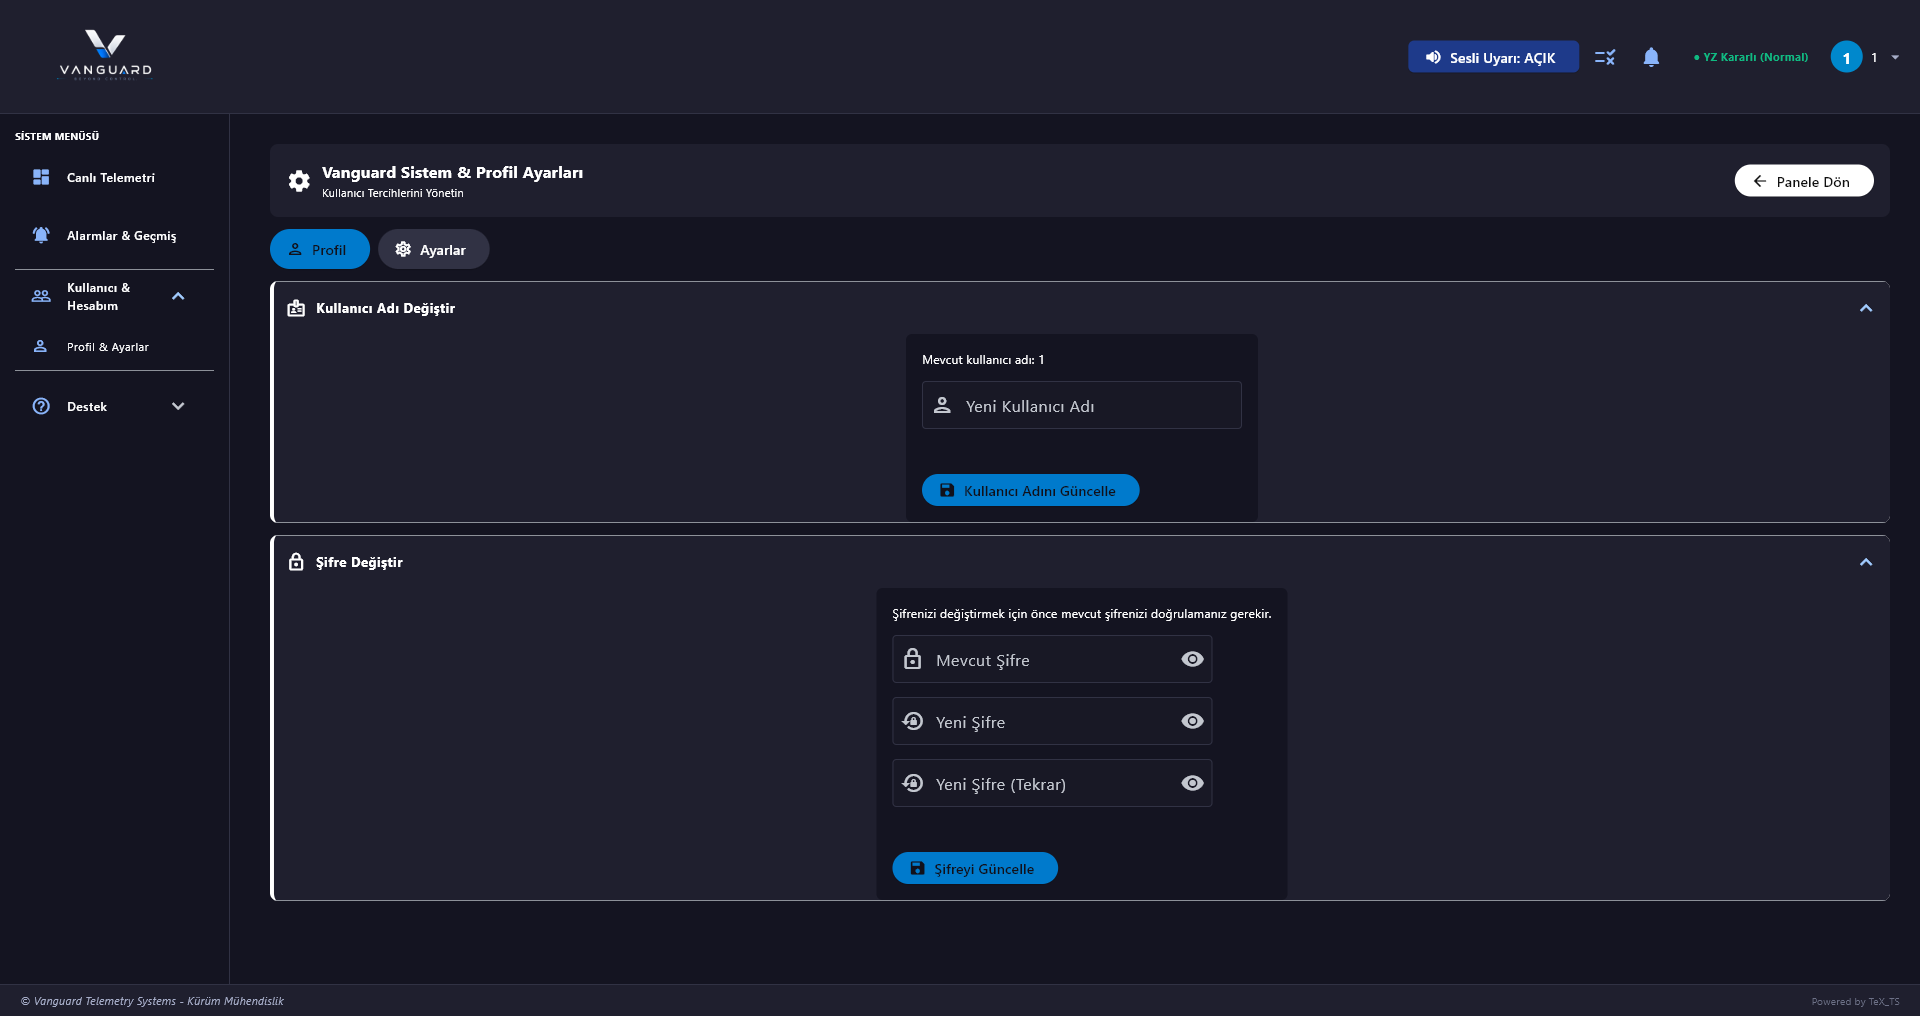Click the Destek question mark icon
Image resolution: width=1920 pixels, height=1016 pixels.
click(x=41, y=406)
